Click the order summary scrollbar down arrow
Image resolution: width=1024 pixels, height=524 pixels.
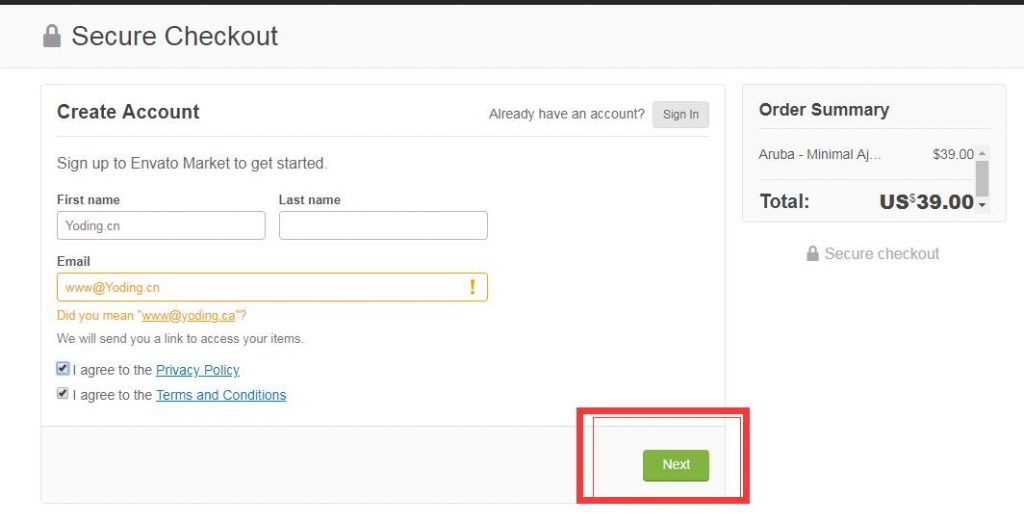(982, 205)
